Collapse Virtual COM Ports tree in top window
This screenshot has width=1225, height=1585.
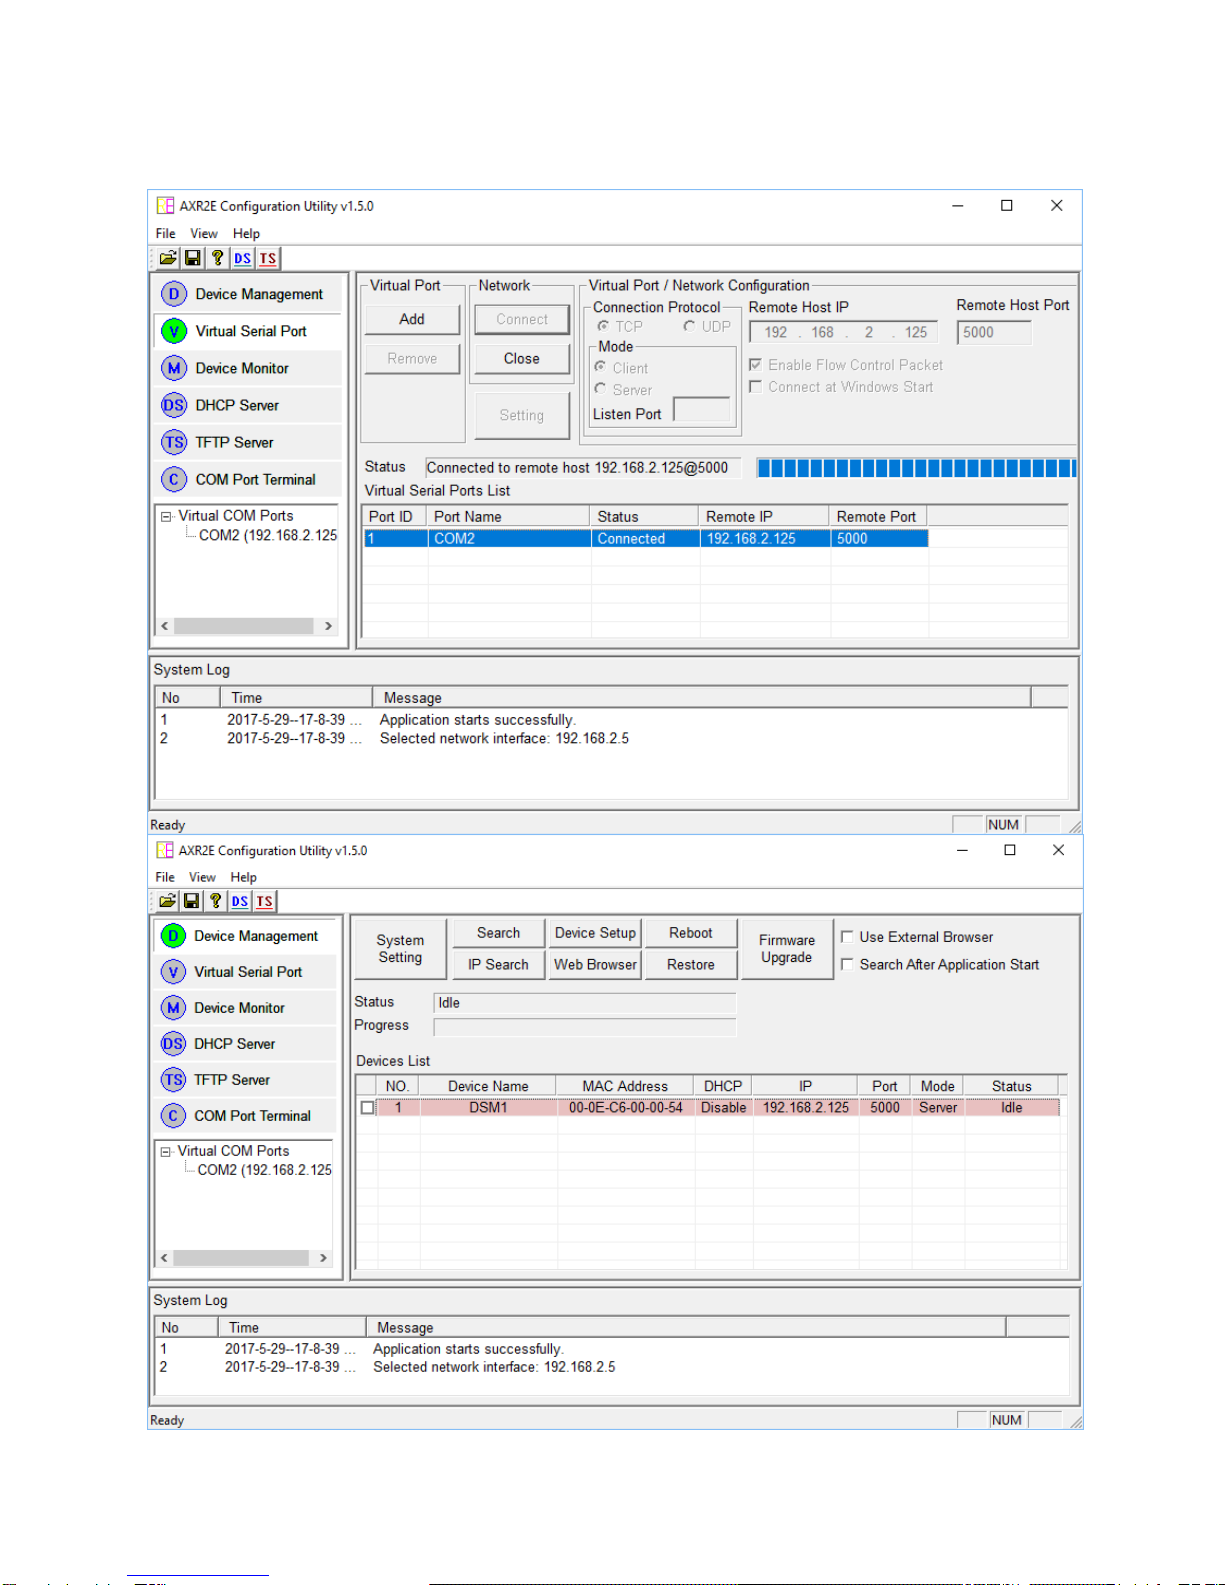tap(166, 517)
